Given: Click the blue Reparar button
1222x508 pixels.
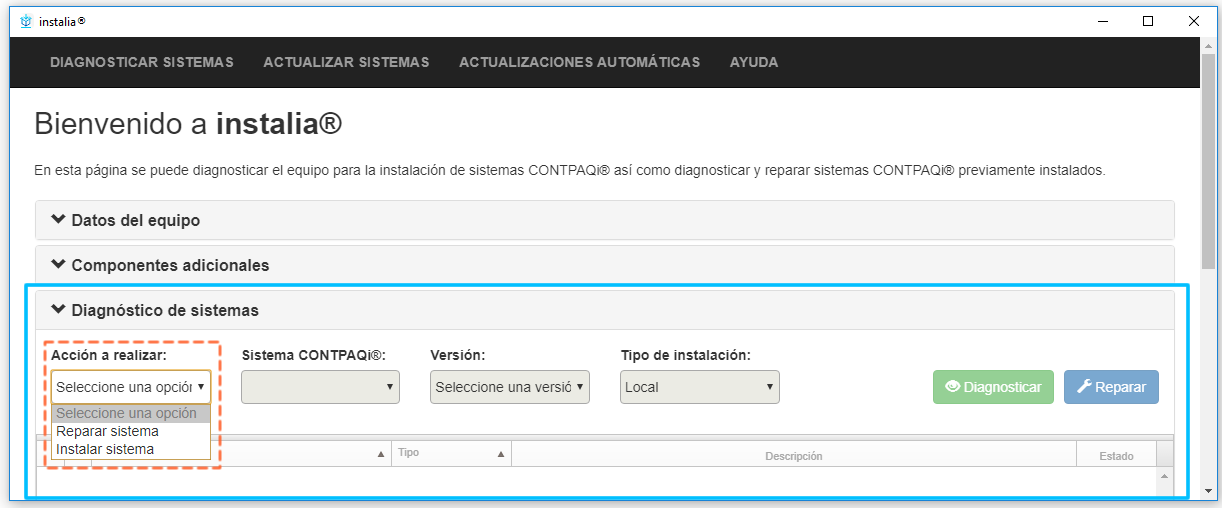Looking at the screenshot, I should point(1111,387).
